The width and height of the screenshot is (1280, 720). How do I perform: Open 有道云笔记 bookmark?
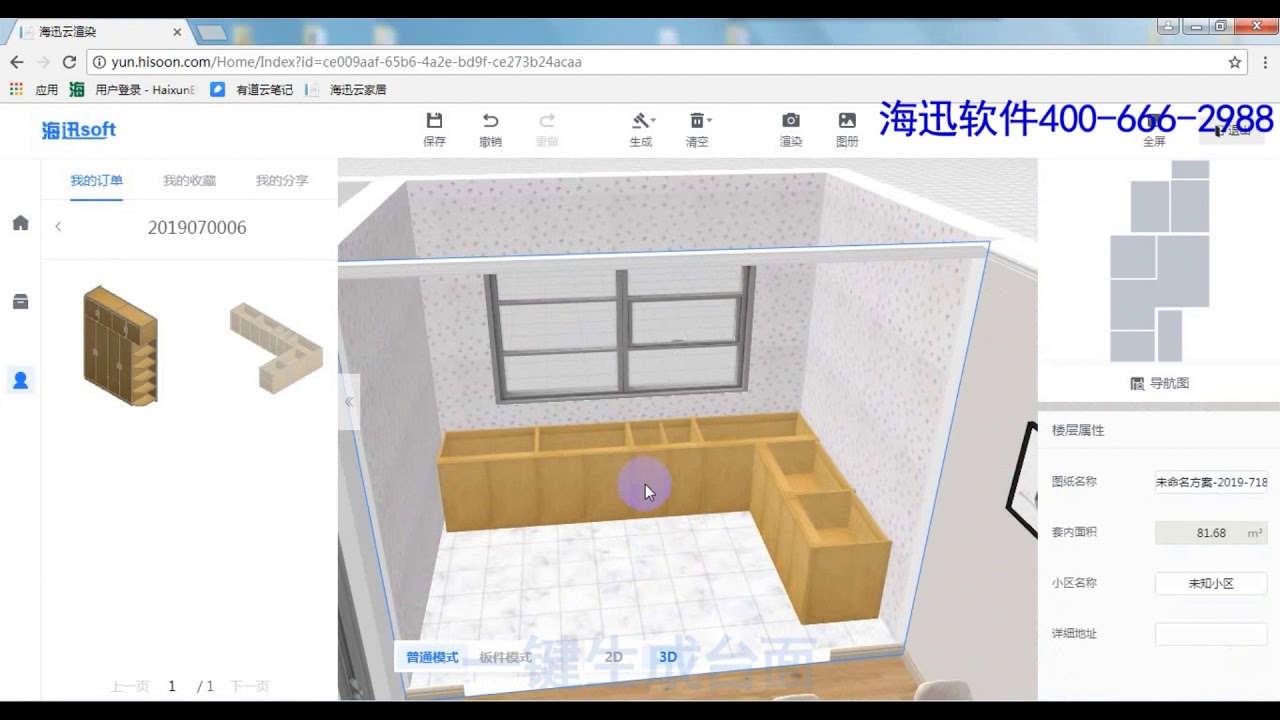tap(253, 89)
